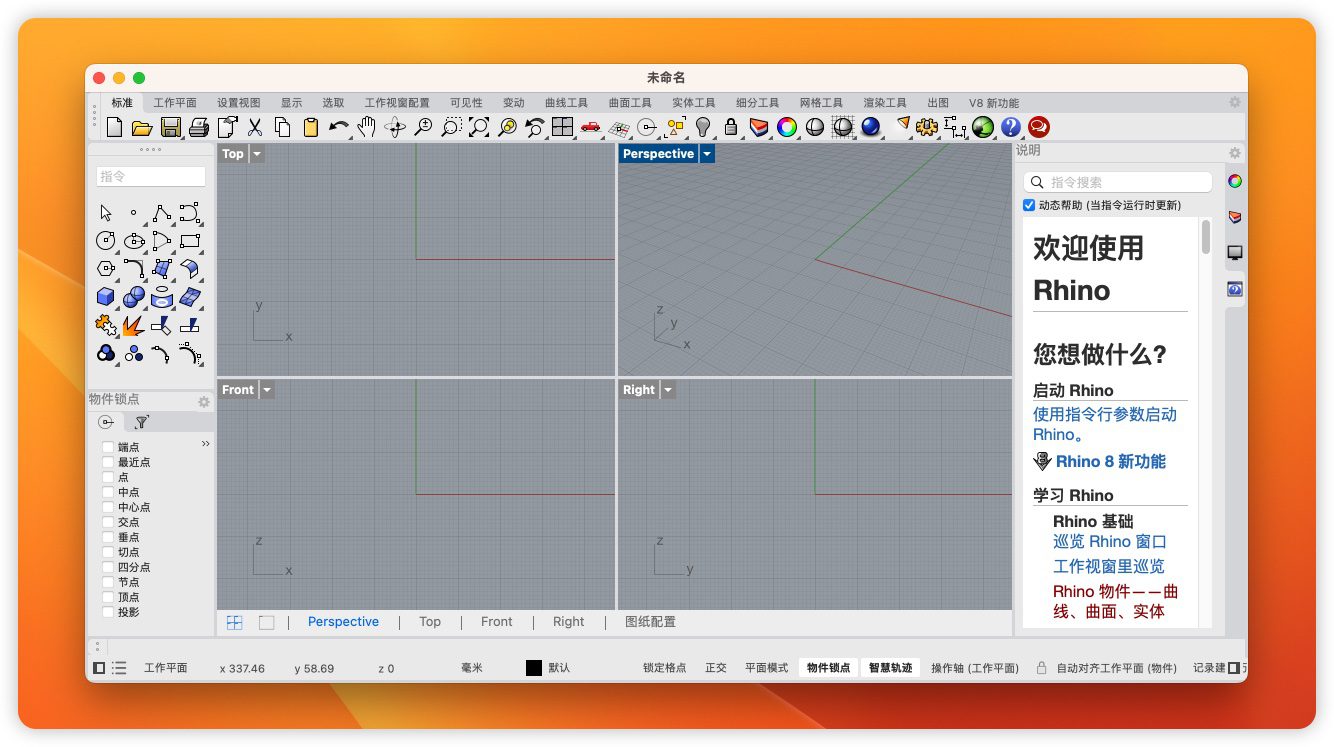Switch to the 曲面工具 toolbar tab
This screenshot has width=1334, height=747.
tap(630, 103)
